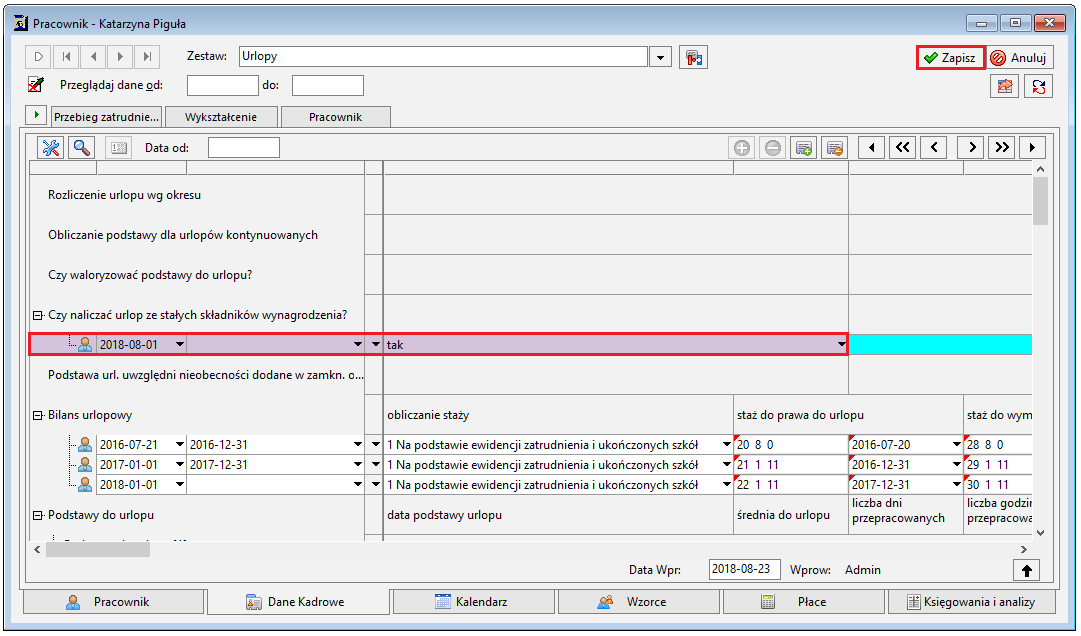The image size is (1081, 636).
Task: Click the grey minus remove button
Action: coord(773,147)
